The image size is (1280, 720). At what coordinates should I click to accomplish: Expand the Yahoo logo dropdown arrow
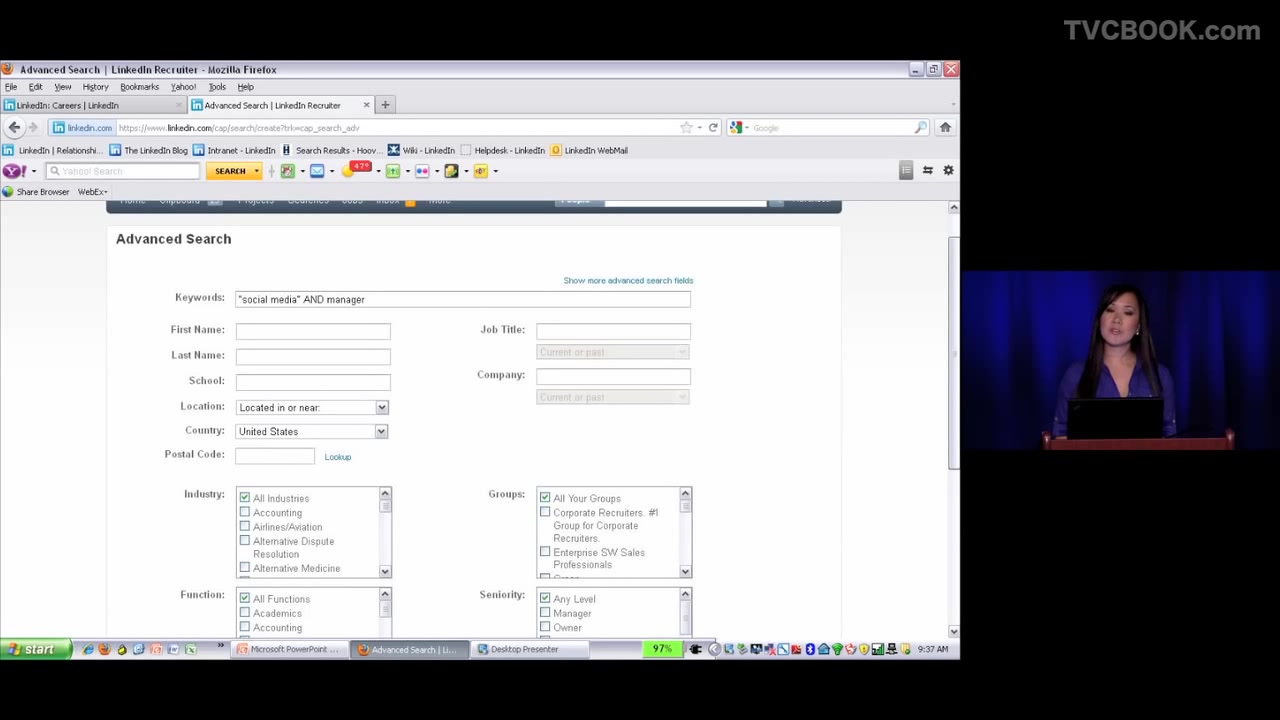(33, 171)
